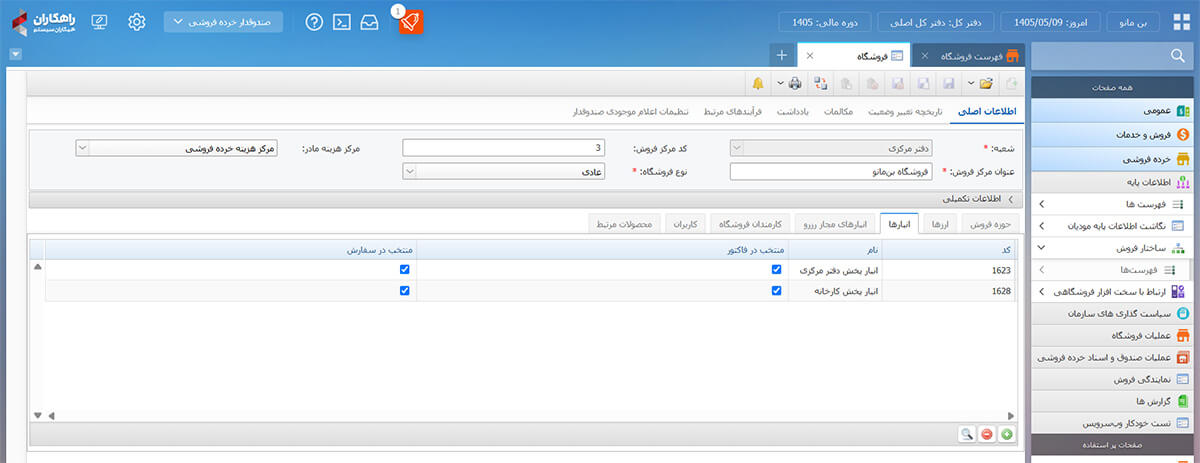
Task: Click the green add row button
Action: 1006,434
